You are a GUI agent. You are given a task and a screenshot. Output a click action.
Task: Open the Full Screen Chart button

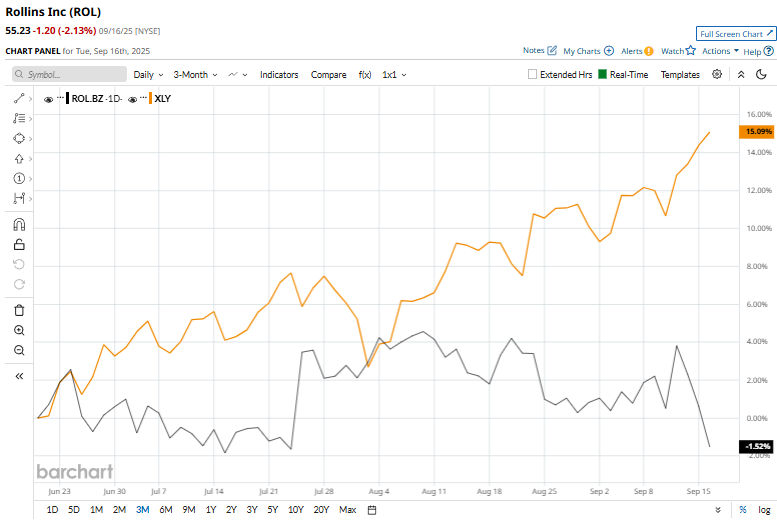pyautogui.click(x=736, y=34)
